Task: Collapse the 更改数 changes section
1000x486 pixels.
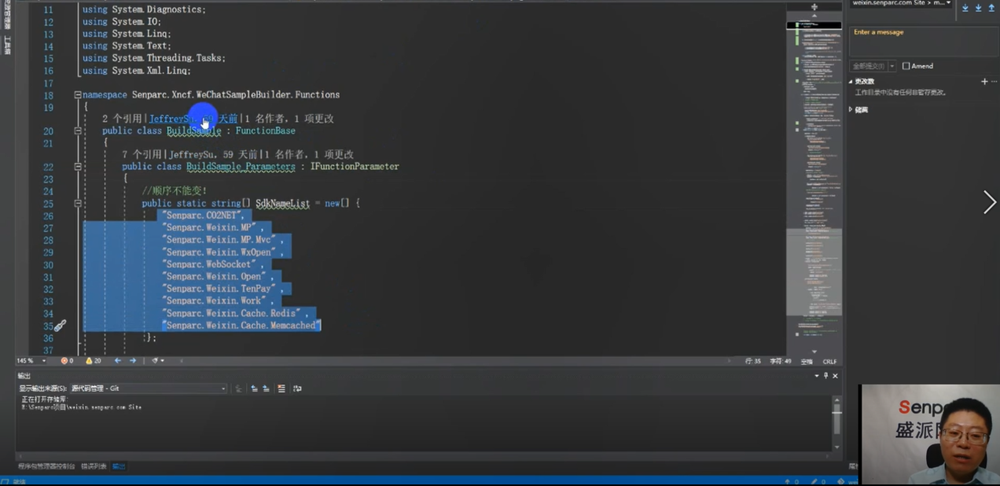Action: pyautogui.click(x=851, y=82)
